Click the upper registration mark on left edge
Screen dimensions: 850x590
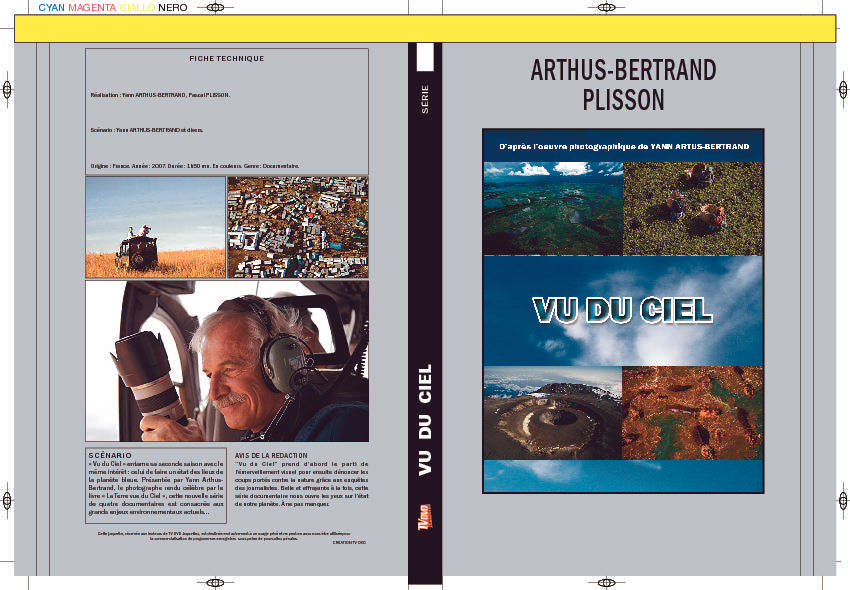tap(7, 89)
